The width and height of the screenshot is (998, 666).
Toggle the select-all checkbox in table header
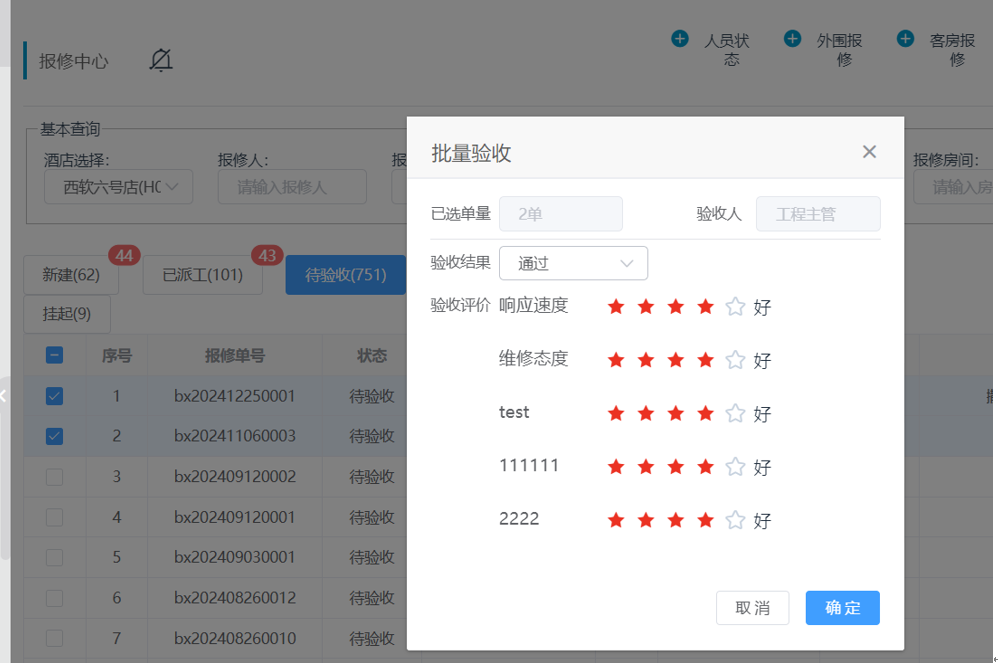coord(55,355)
